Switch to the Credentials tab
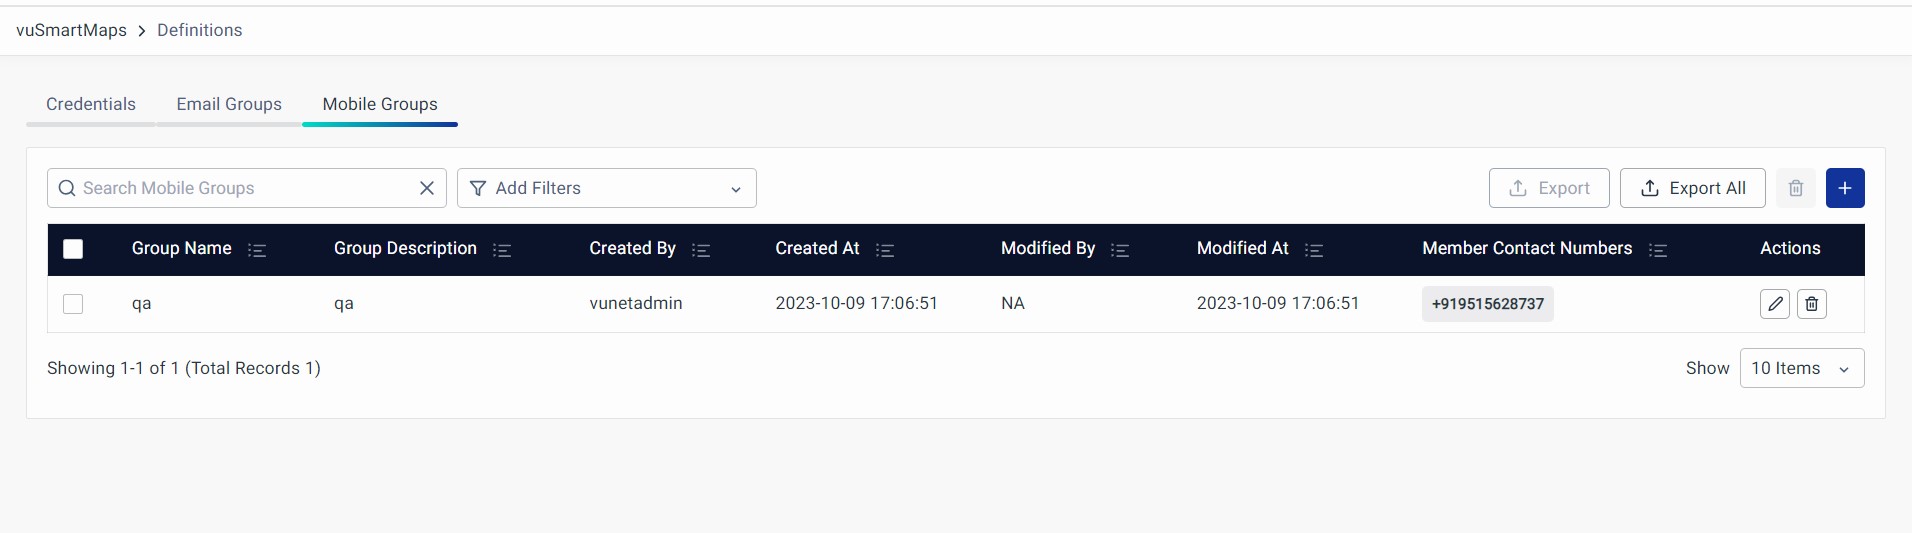The width and height of the screenshot is (1912, 533). pyautogui.click(x=91, y=104)
